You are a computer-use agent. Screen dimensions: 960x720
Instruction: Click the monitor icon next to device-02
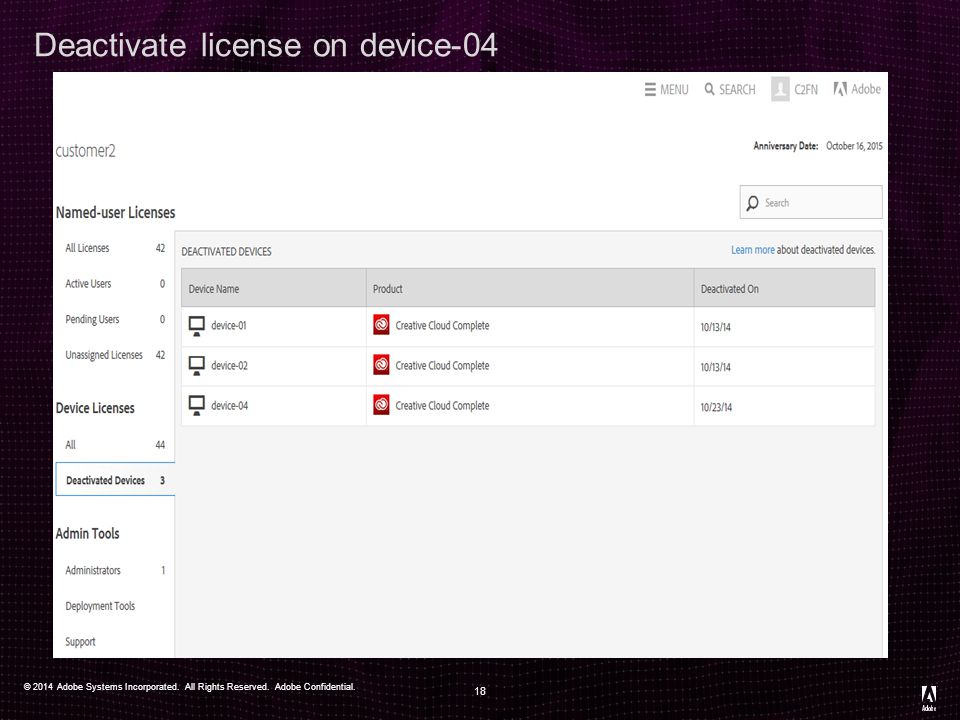(197, 366)
